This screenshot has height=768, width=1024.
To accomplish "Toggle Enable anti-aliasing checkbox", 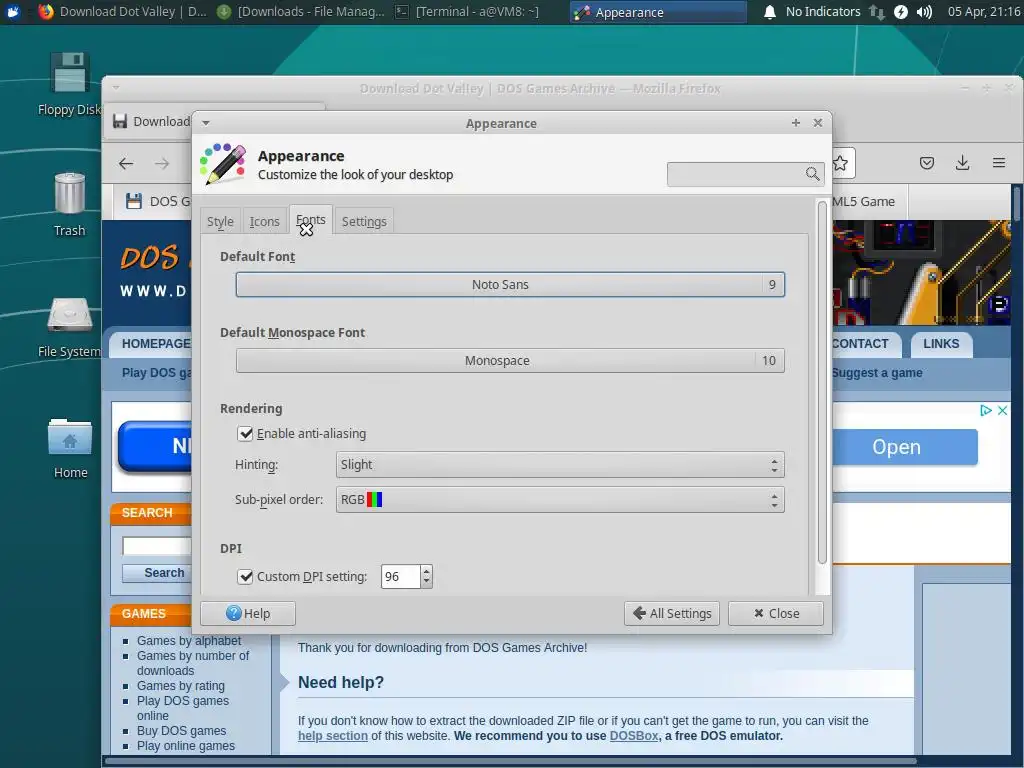I will click(x=245, y=434).
